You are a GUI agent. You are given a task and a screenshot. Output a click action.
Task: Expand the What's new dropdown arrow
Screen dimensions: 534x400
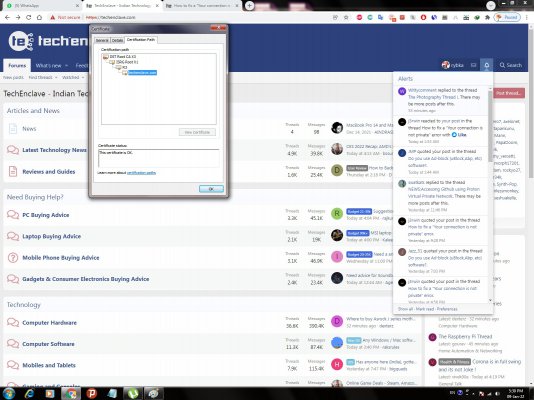pyautogui.click(x=66, y=65)
